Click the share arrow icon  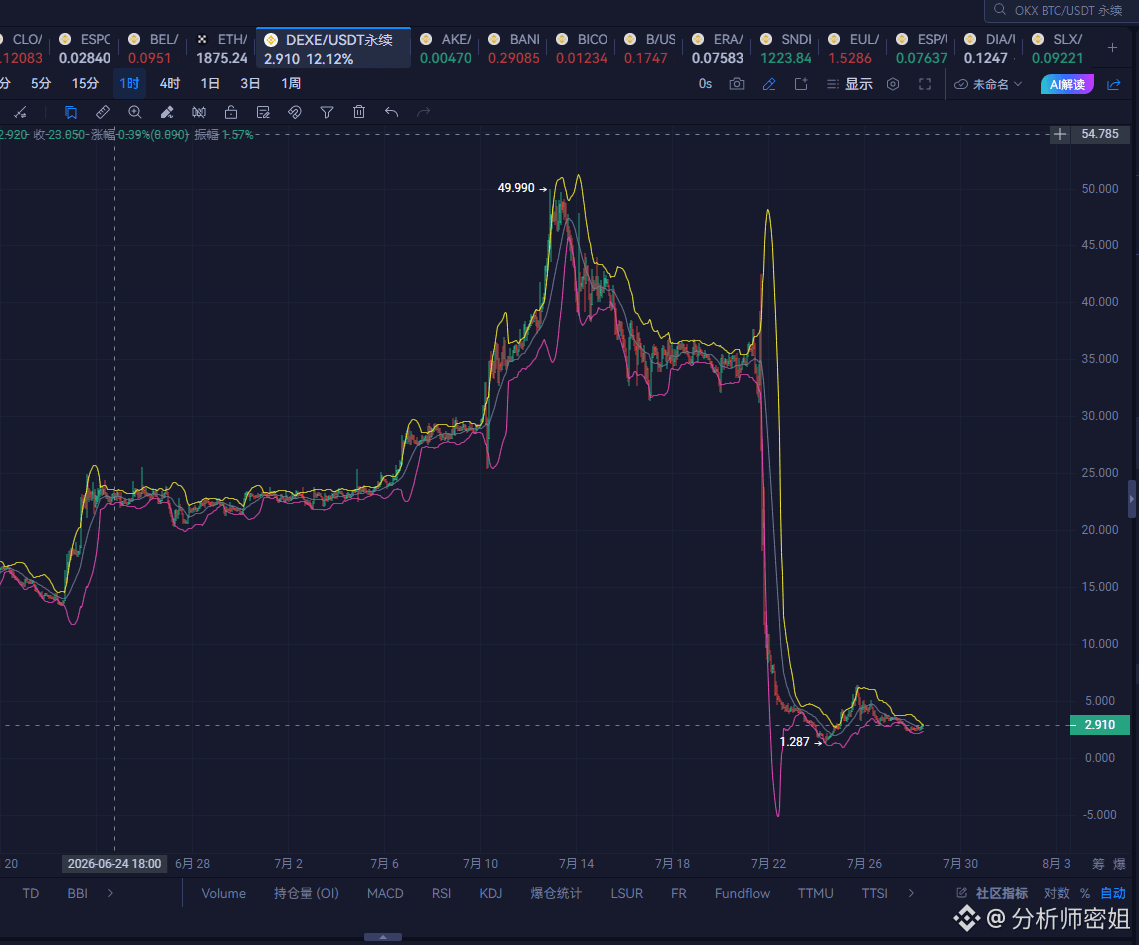coord(1114,84)
